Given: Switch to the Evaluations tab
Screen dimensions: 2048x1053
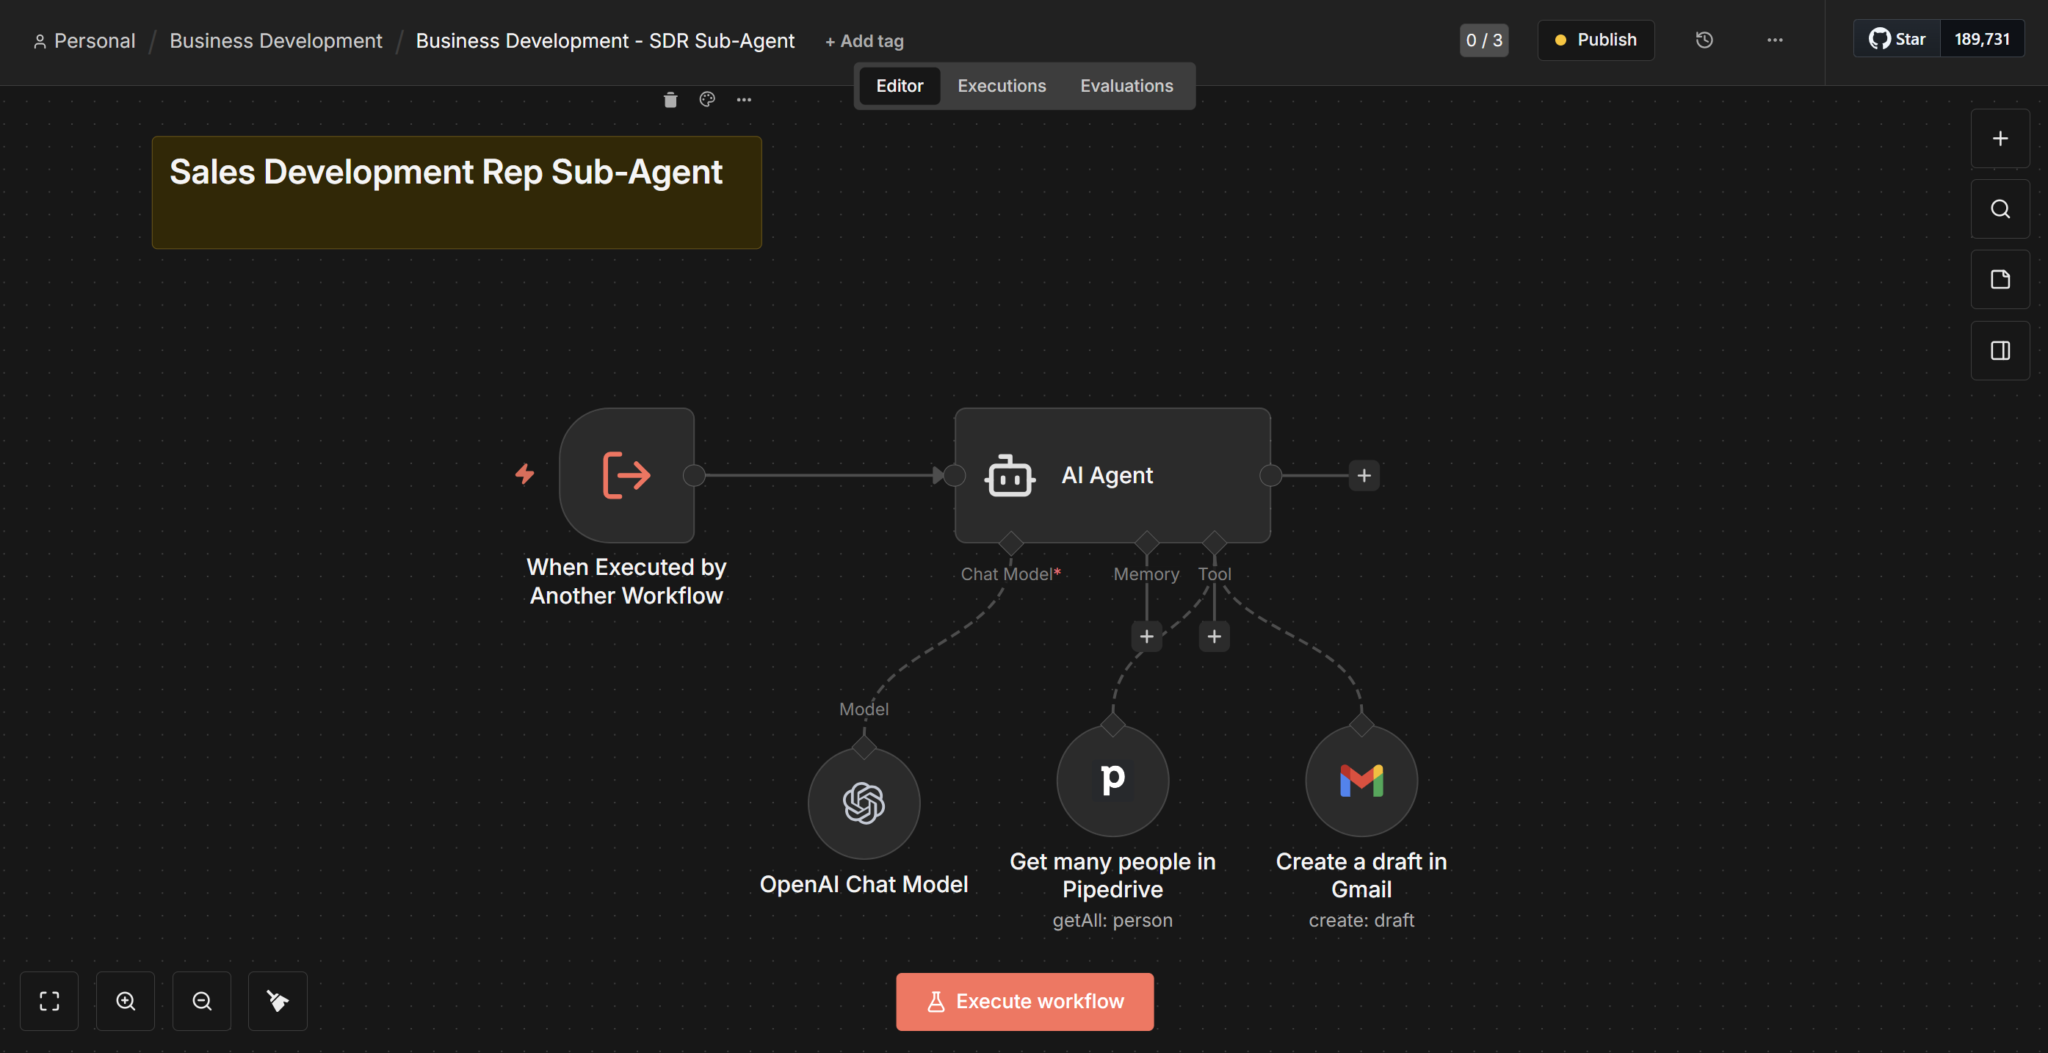Looking at the screenshot, I should point(1126,86).
